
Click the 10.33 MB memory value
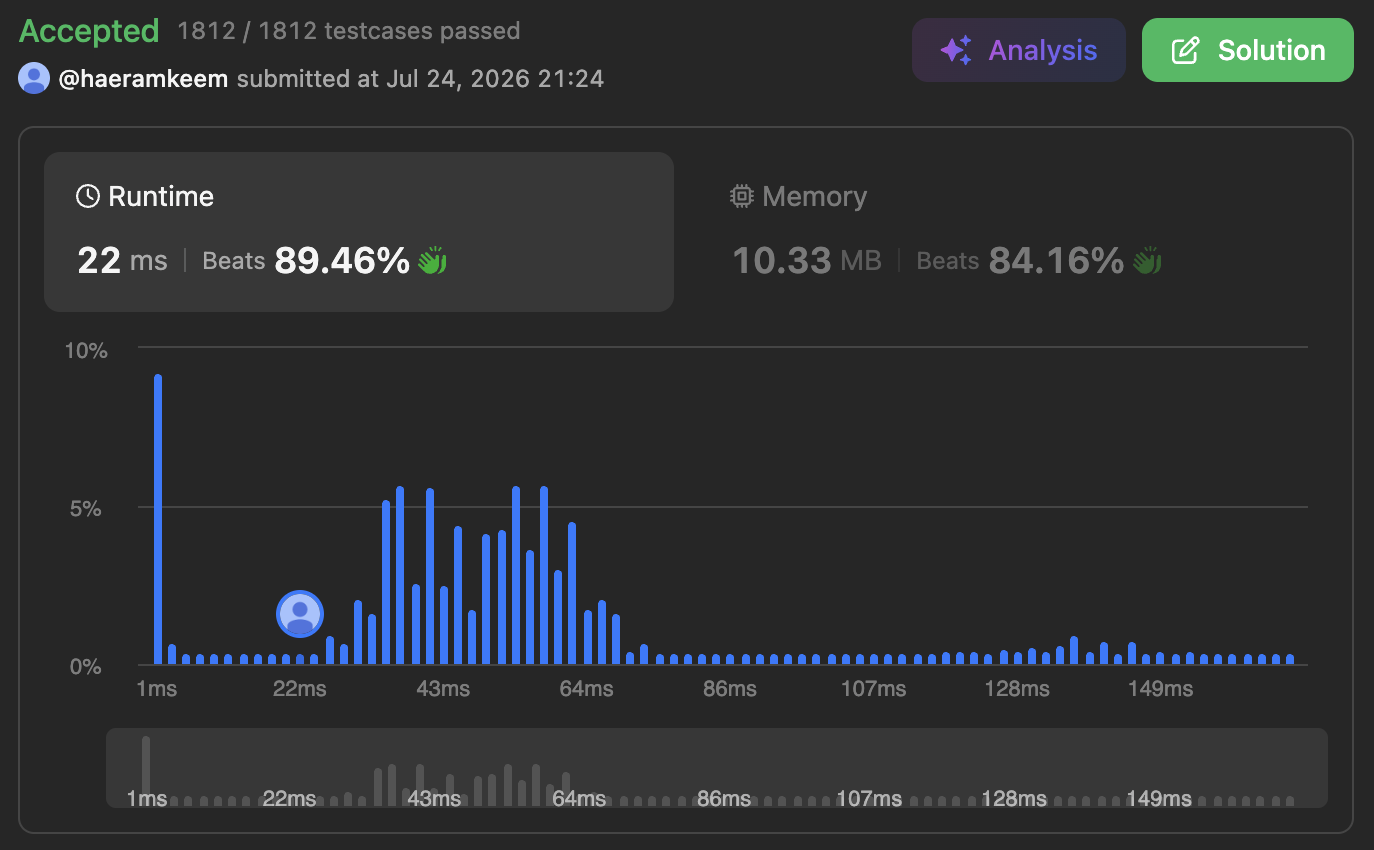[x=807, y=261]
